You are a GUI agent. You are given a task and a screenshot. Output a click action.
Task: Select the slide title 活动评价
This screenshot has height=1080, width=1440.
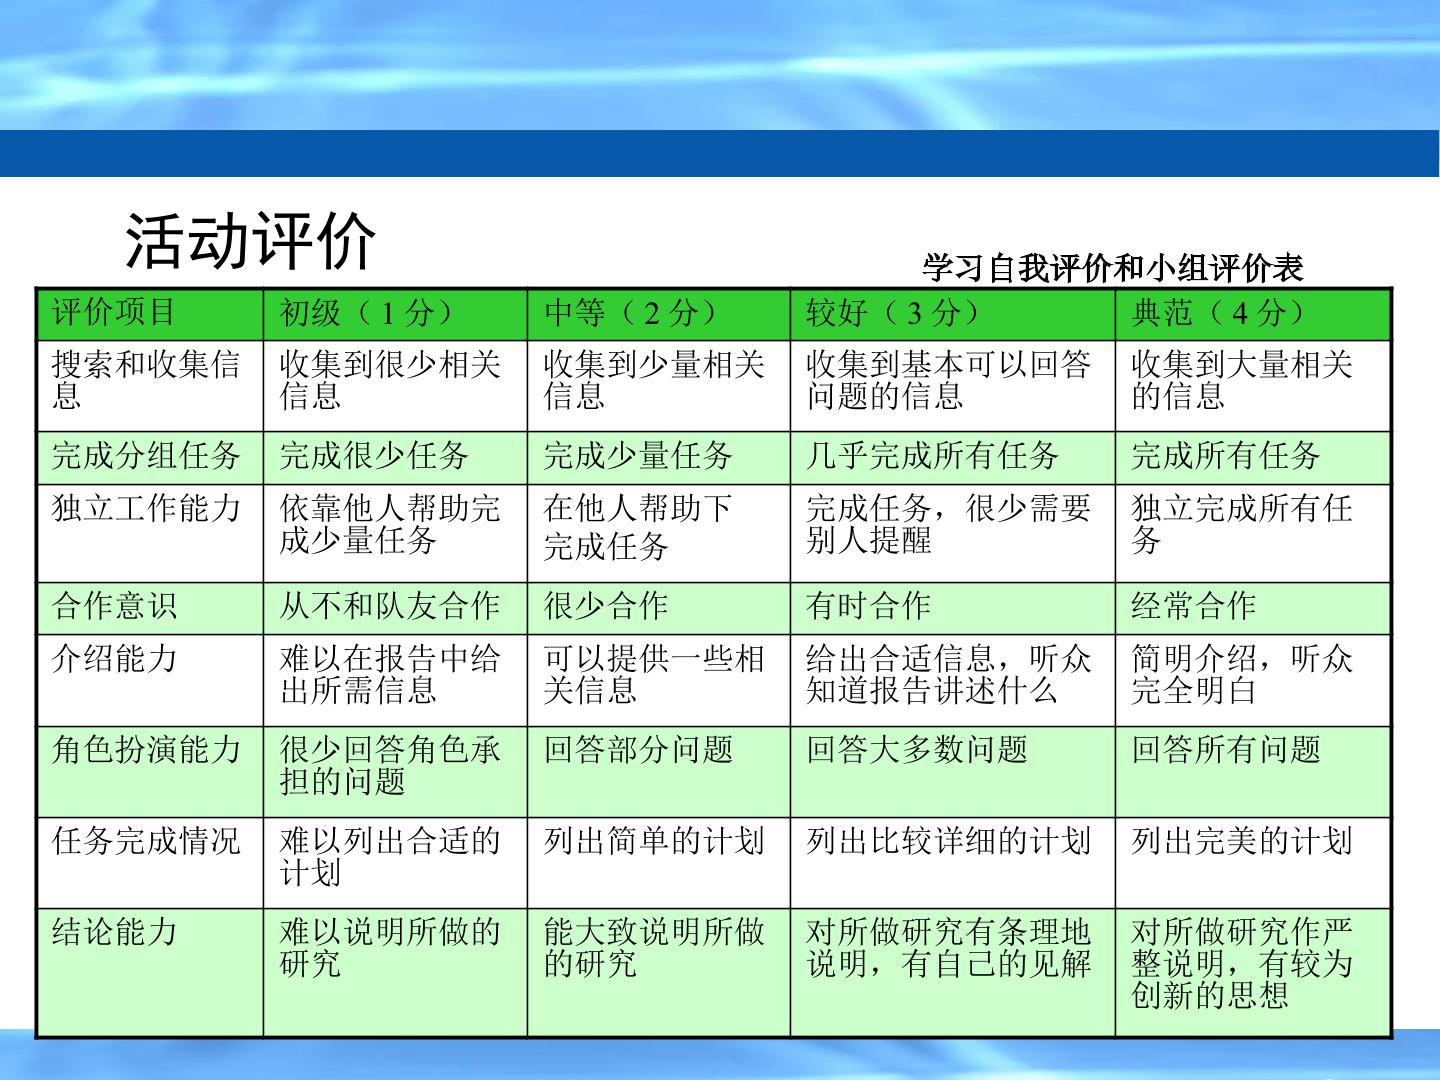coord(250,241)
